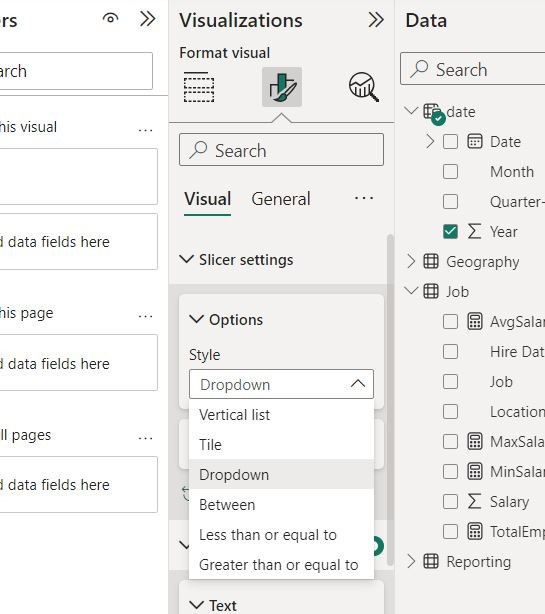Click the Geography table icon
Viewport: 545px width, 614px height.
click(431, 261)
